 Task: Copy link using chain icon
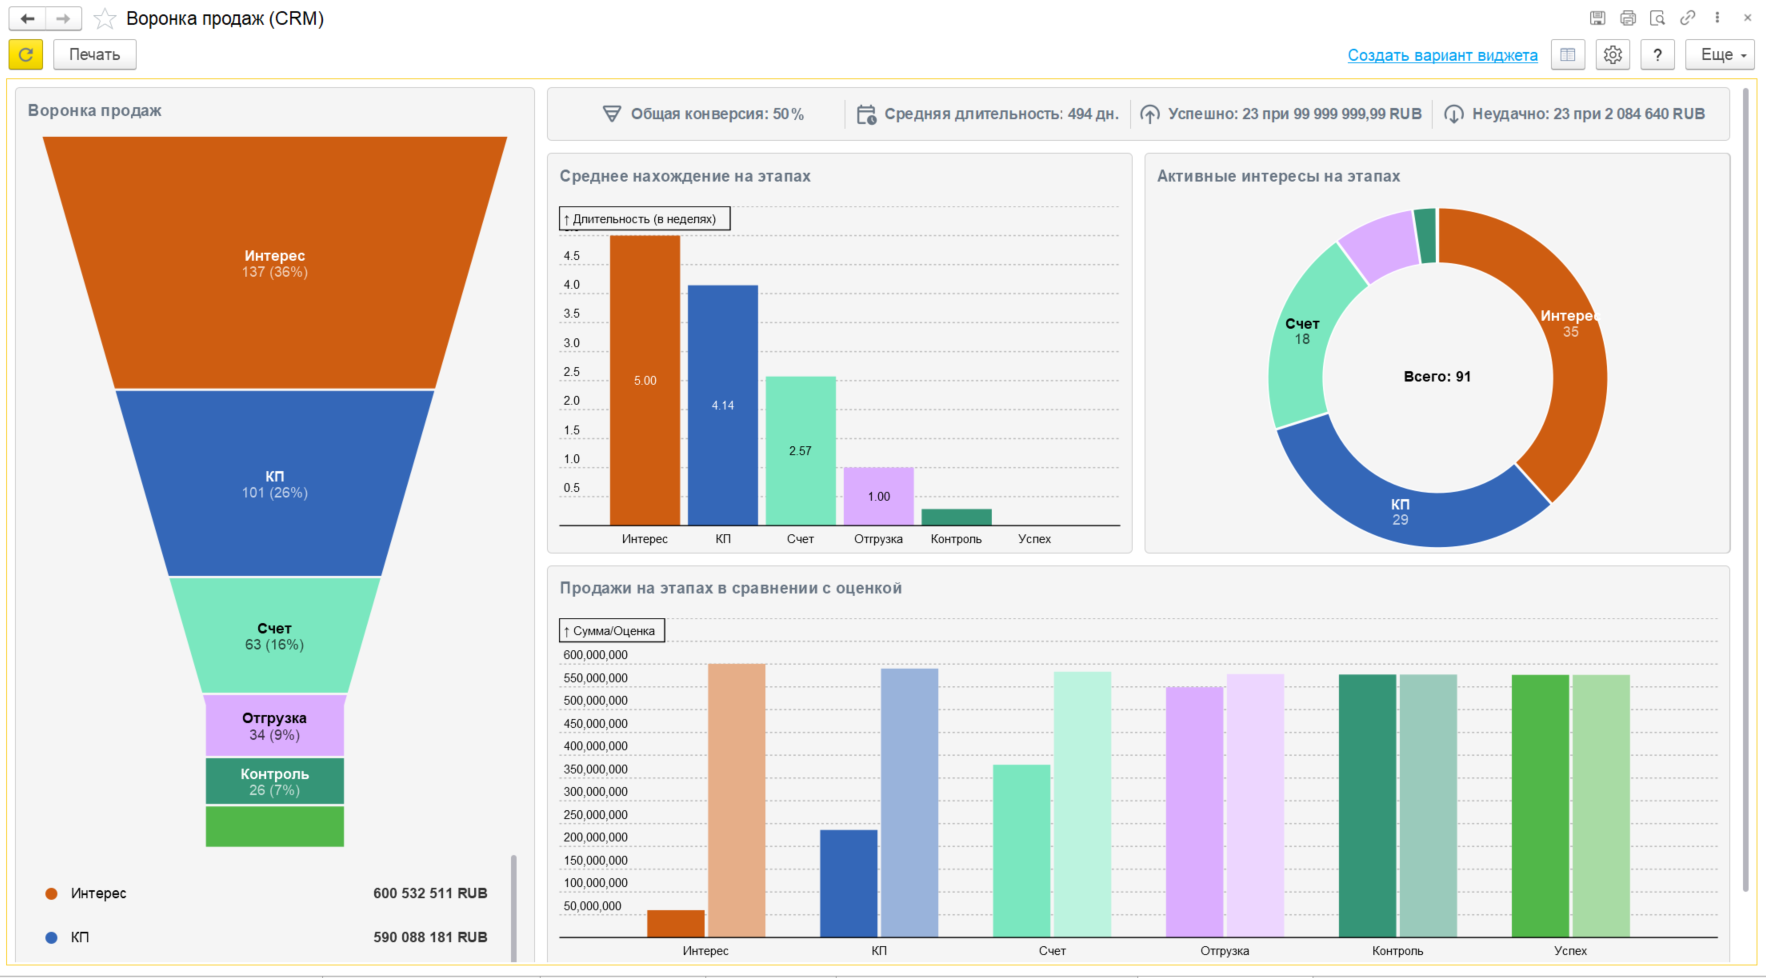(1687, 18)
